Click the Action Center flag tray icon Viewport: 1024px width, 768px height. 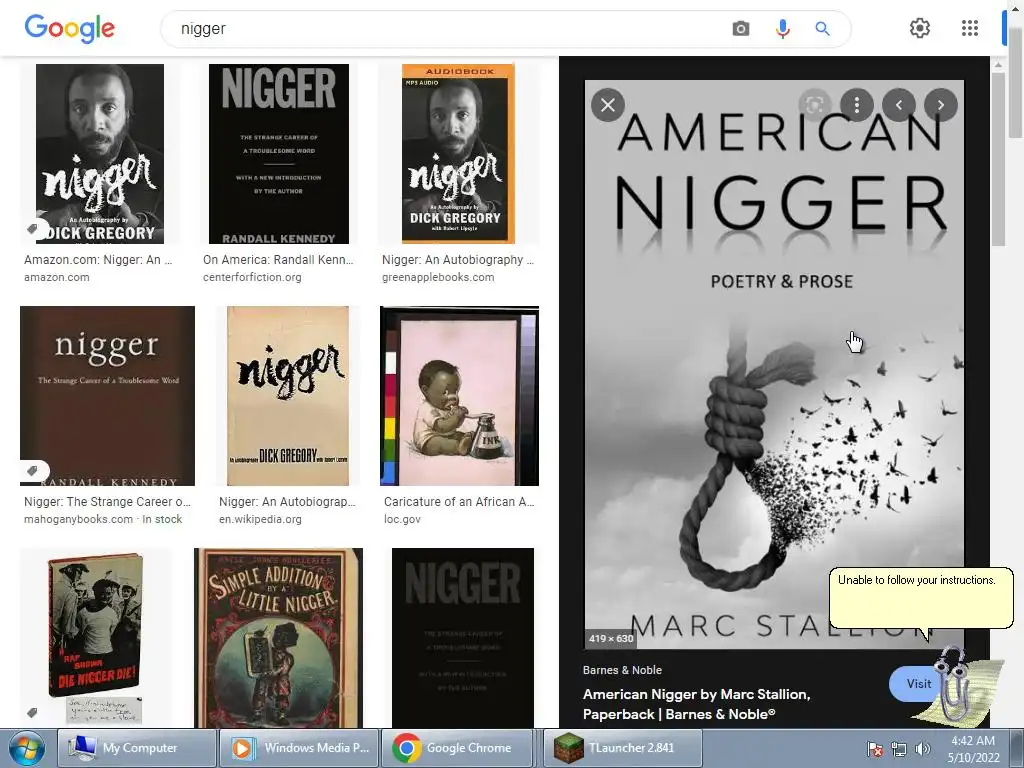[x=875, y=749]
